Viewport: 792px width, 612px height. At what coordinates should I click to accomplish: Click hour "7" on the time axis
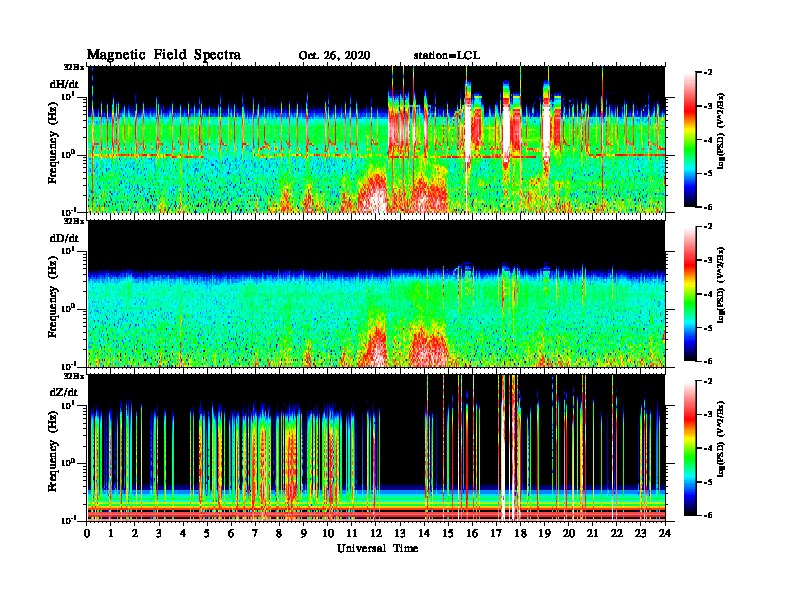[x=255, y=533]
